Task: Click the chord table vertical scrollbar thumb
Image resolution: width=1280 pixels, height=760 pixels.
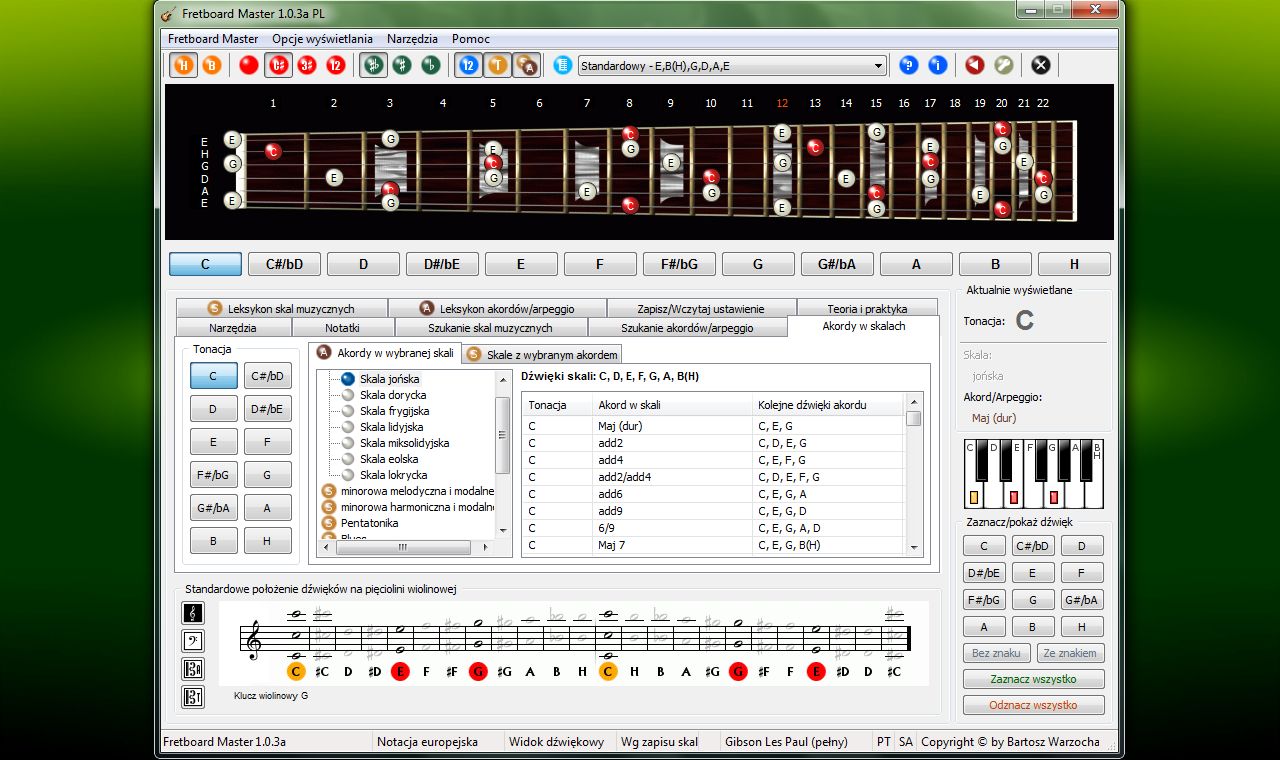Action: click(914, 418)
